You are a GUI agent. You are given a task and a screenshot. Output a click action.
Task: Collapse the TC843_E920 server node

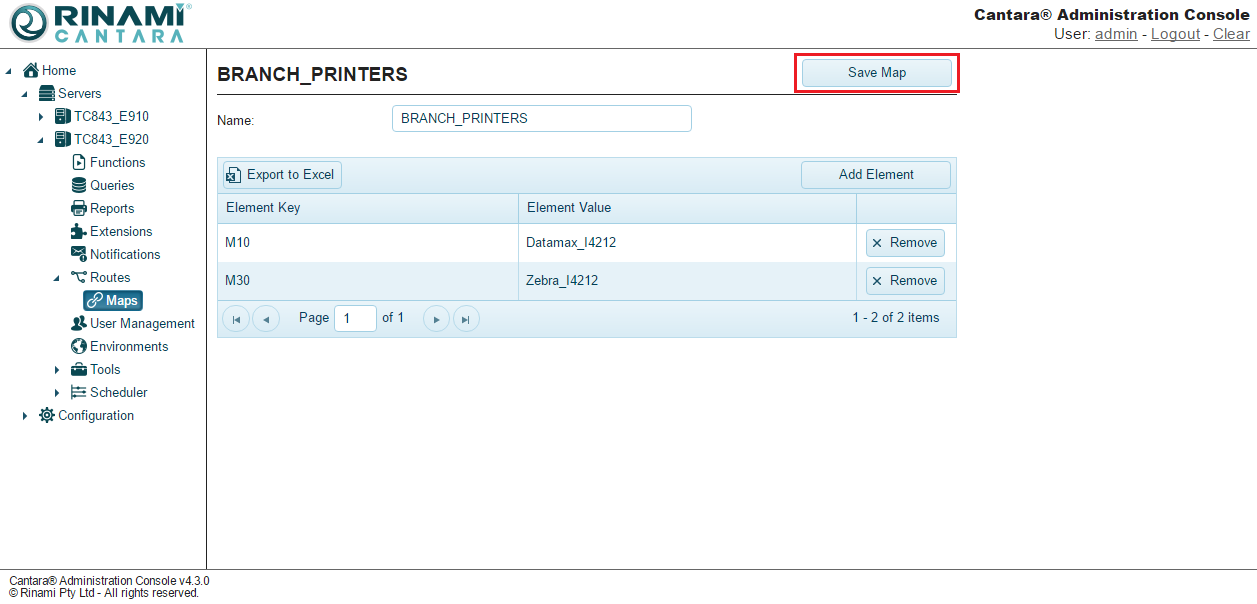click(x=41, y=140)
